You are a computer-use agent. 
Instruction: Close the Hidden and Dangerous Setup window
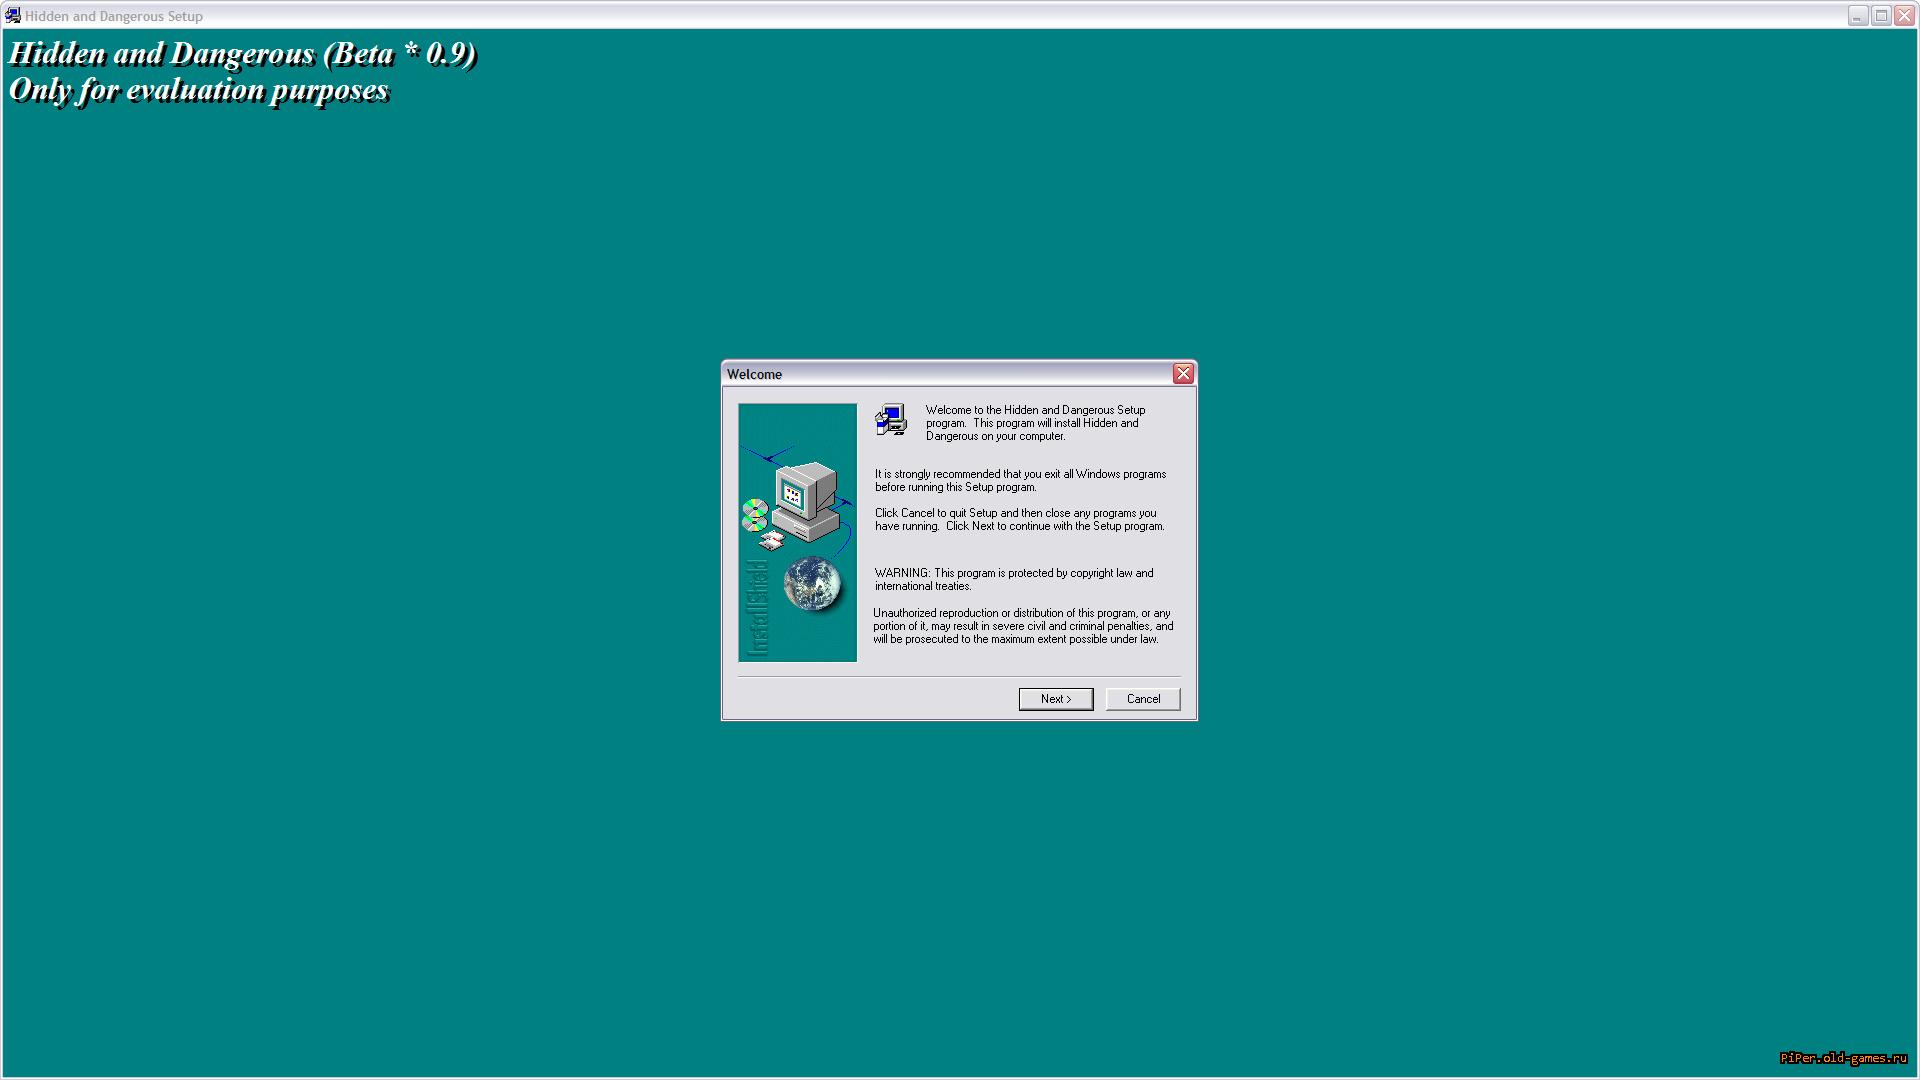coord(1905,16)
